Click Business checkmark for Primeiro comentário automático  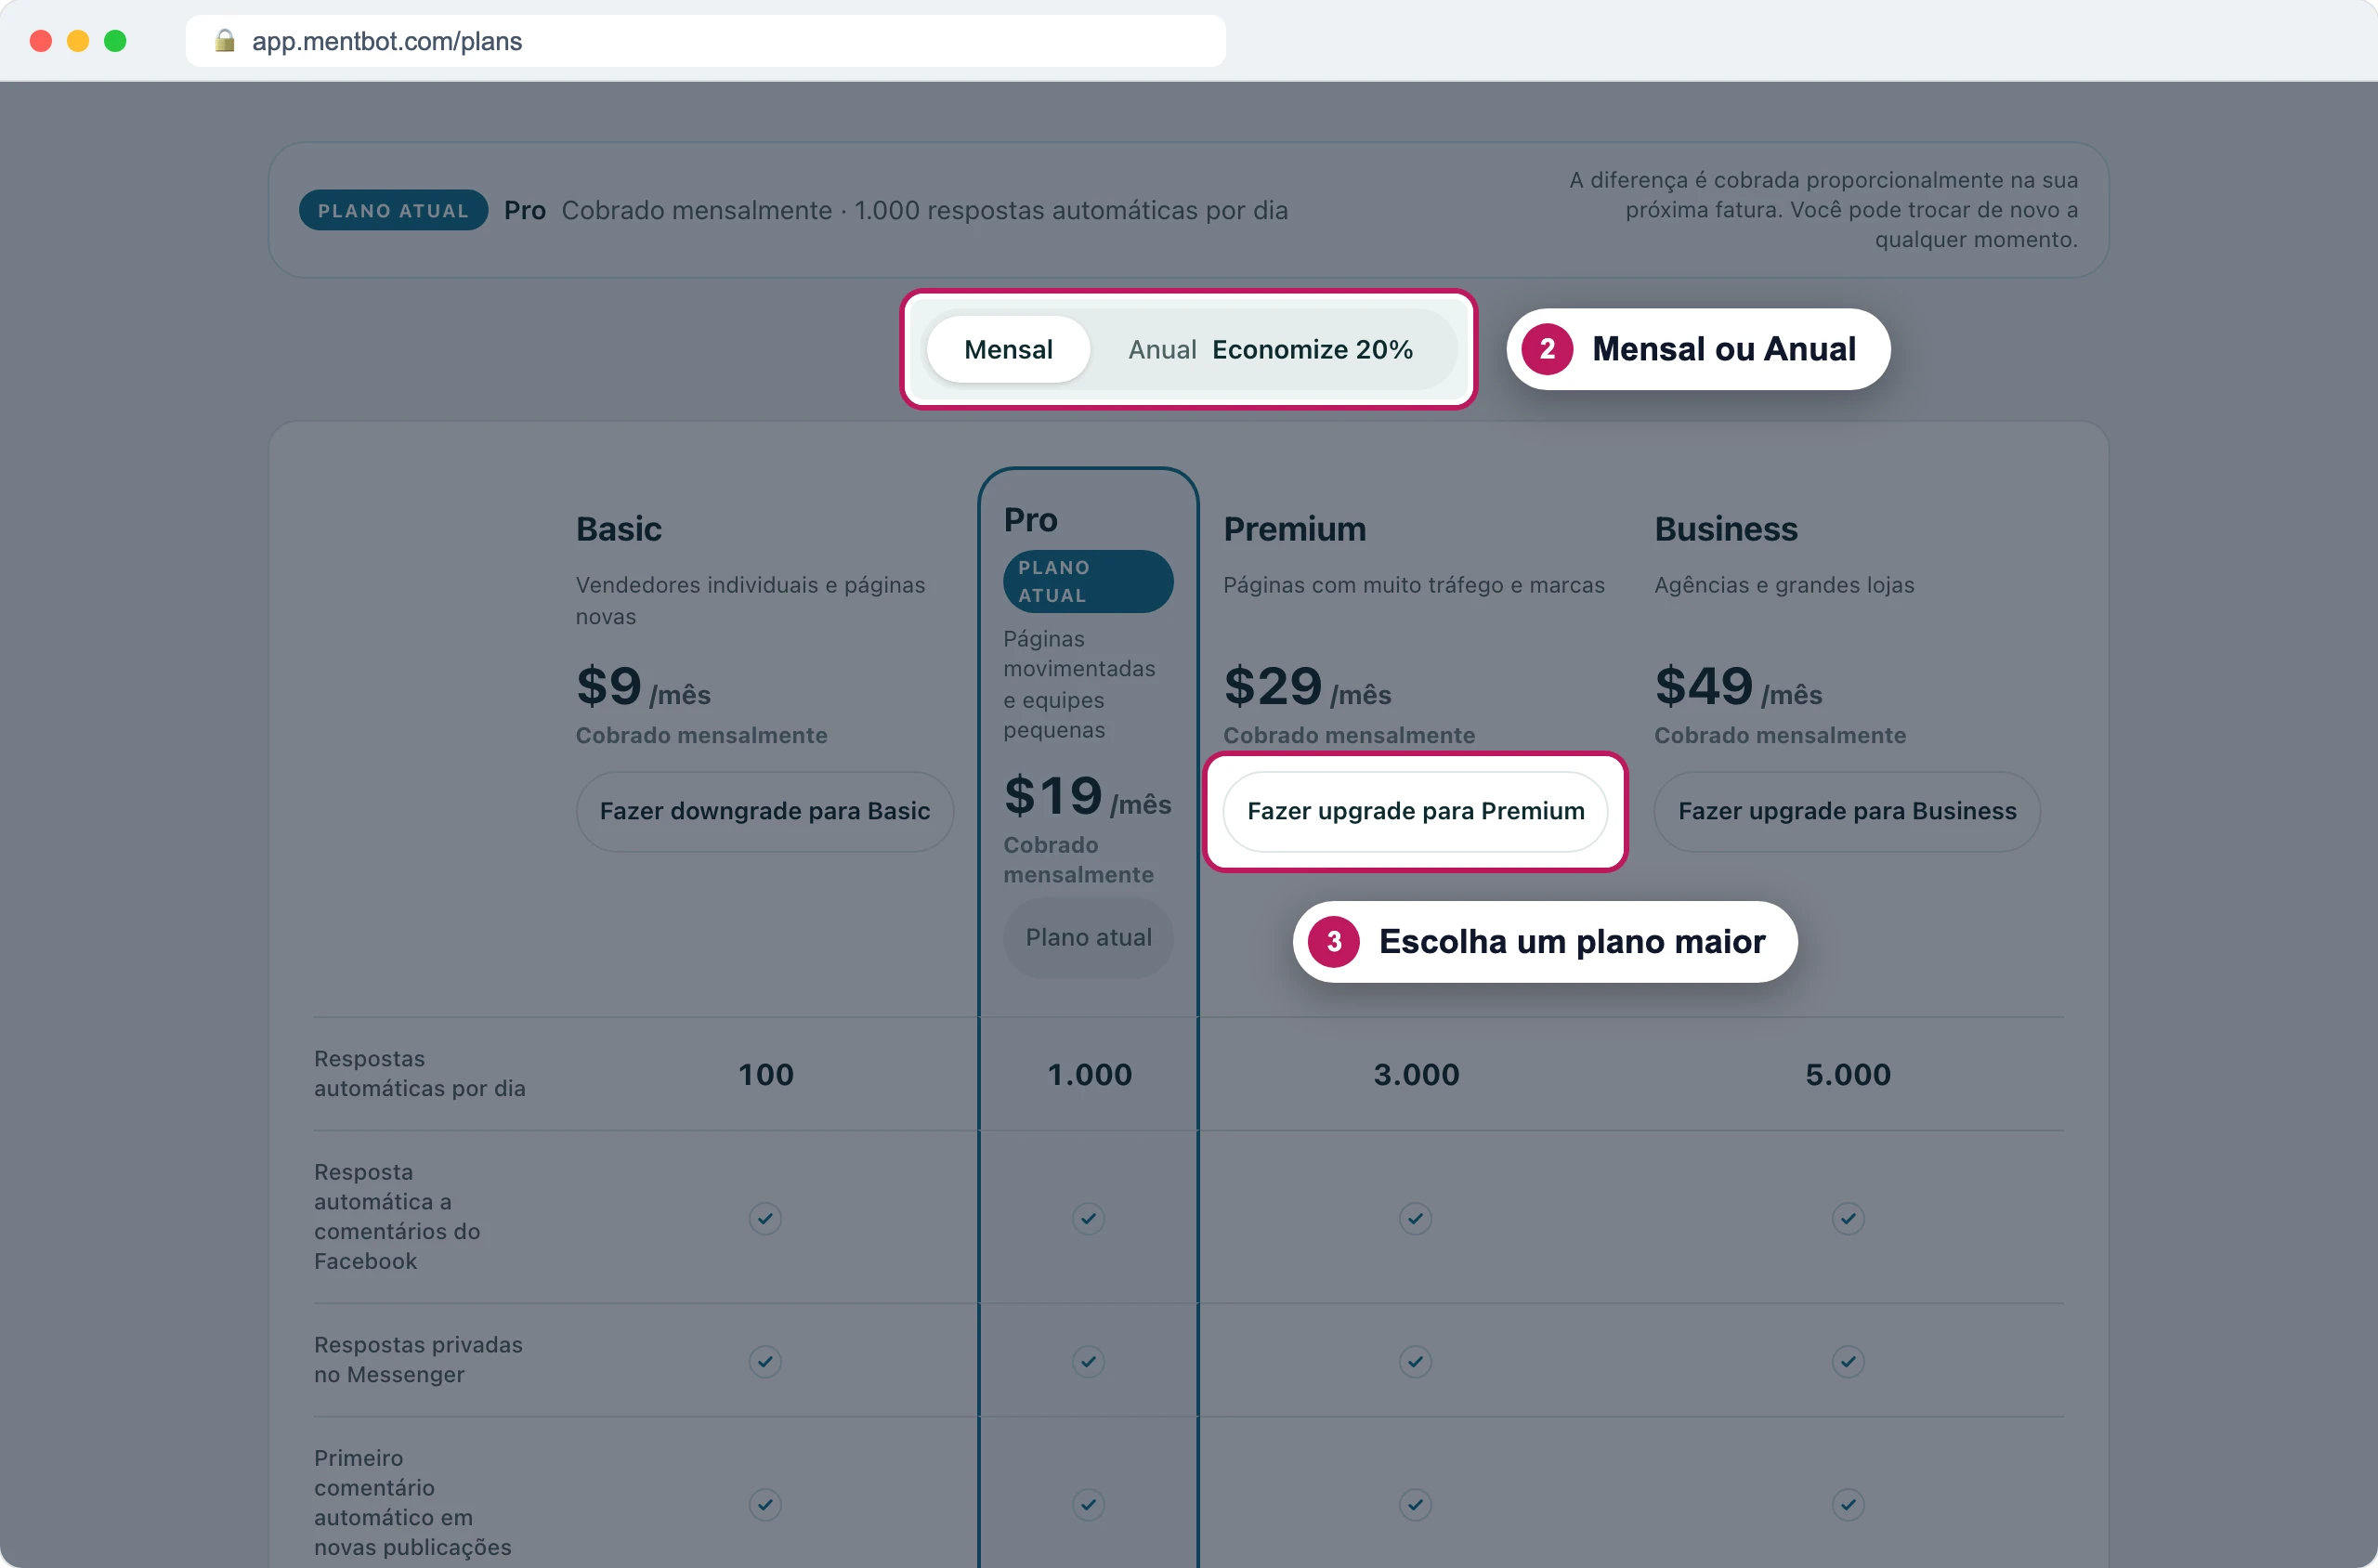pos(1848,1504)
